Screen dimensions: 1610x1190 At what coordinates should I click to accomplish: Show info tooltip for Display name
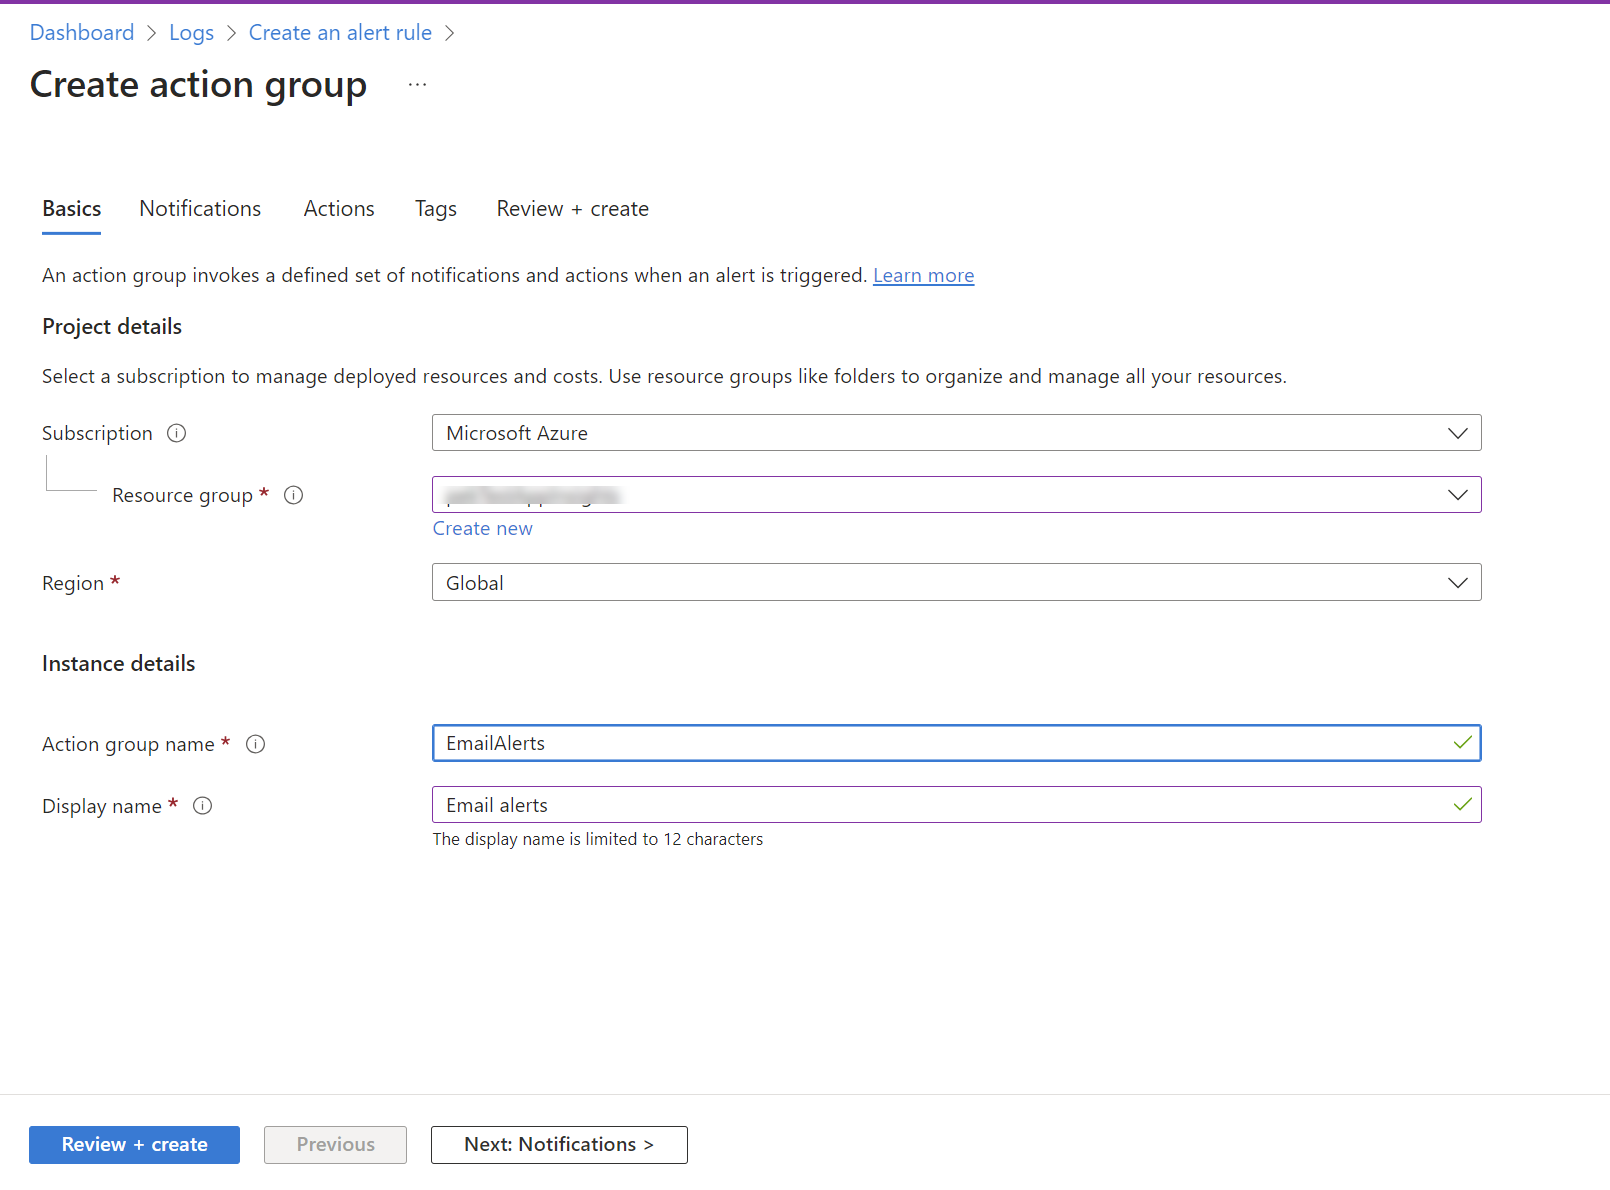203,806
